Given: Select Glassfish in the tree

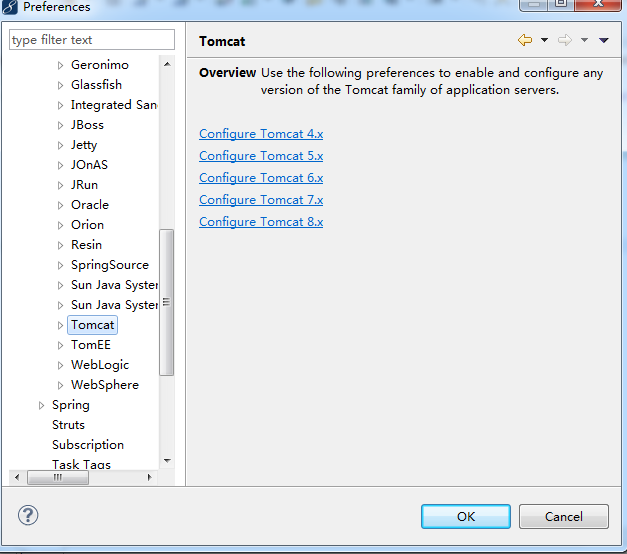Looking at the screenshot, I should tap(96, 85).
